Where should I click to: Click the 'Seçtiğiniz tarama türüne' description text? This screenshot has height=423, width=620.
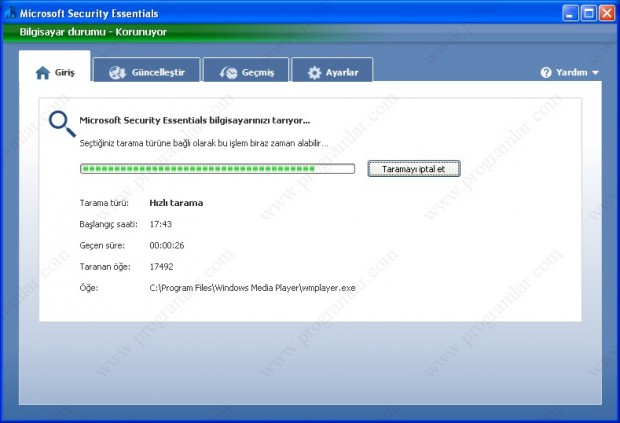pos(204,143)
